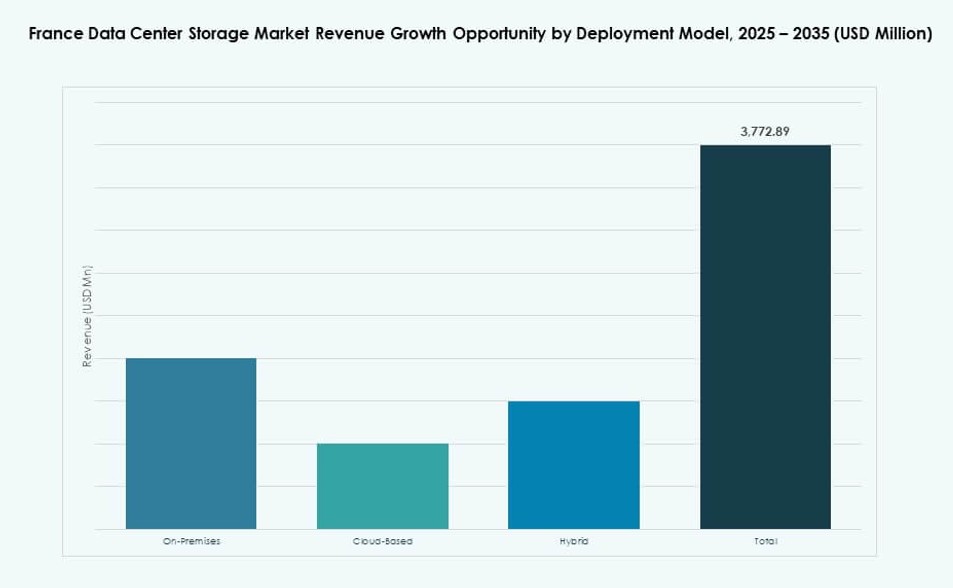Click the Hybrid category label
953x588 pixels.
click(573, 541)
